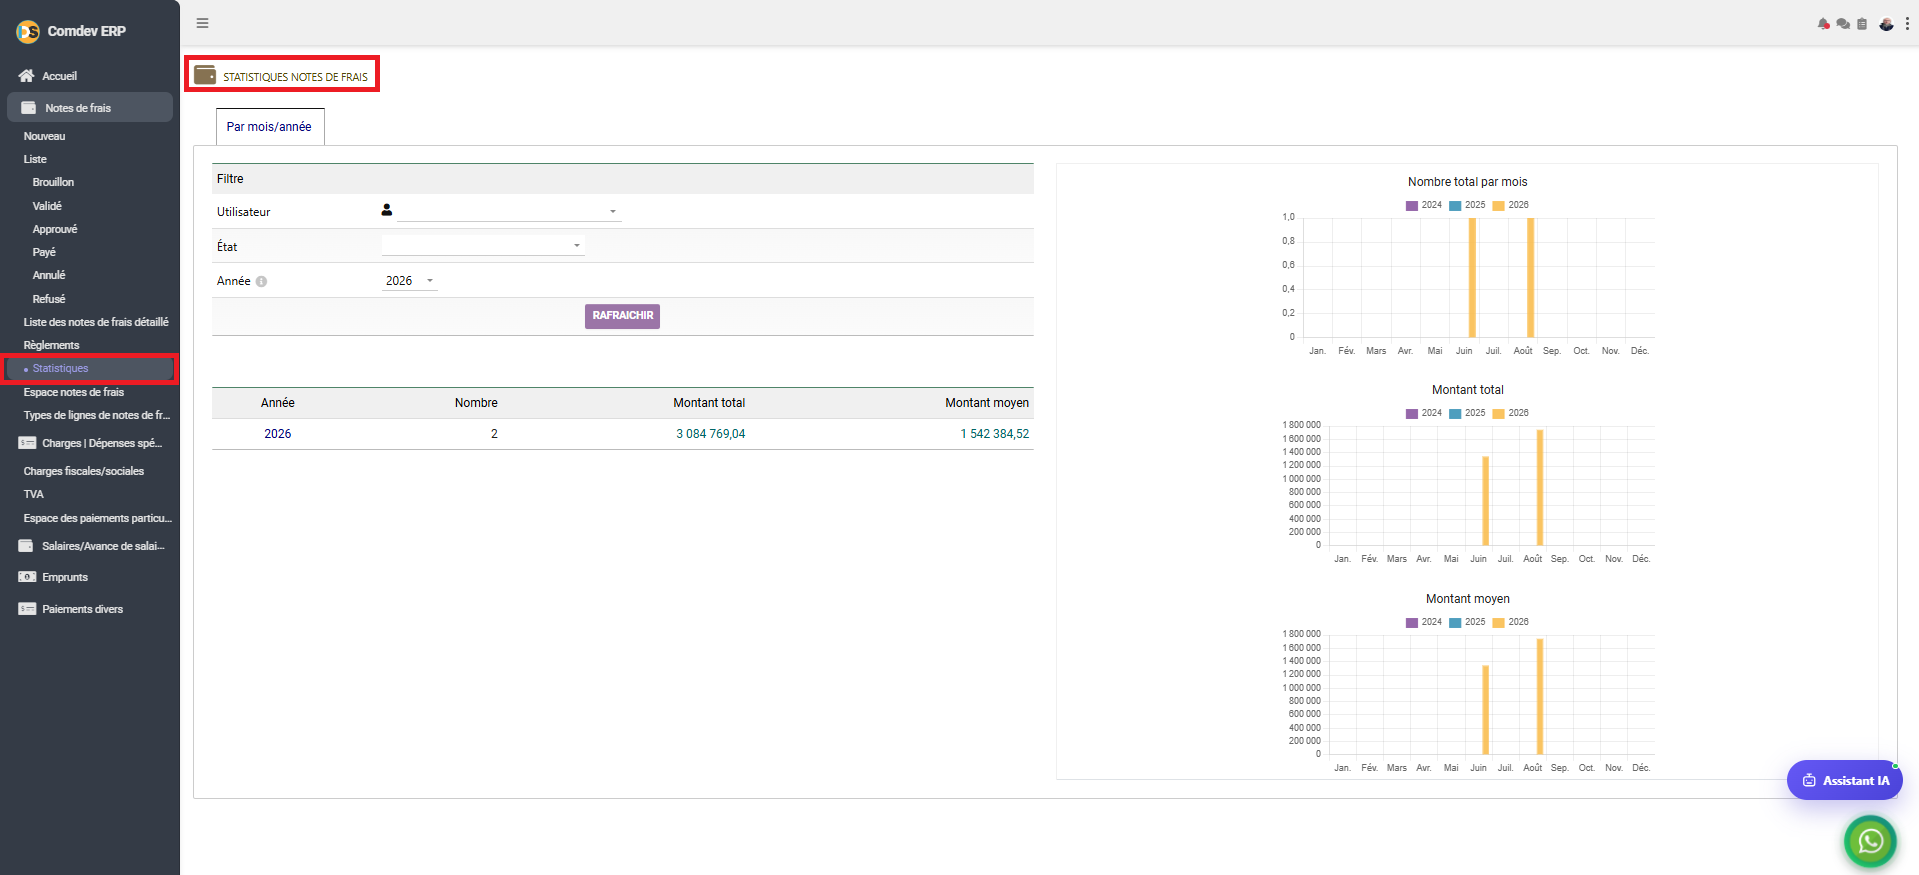Click the Comdev ERP logo
Screen dimensions: 1919x875
point(28,32)
